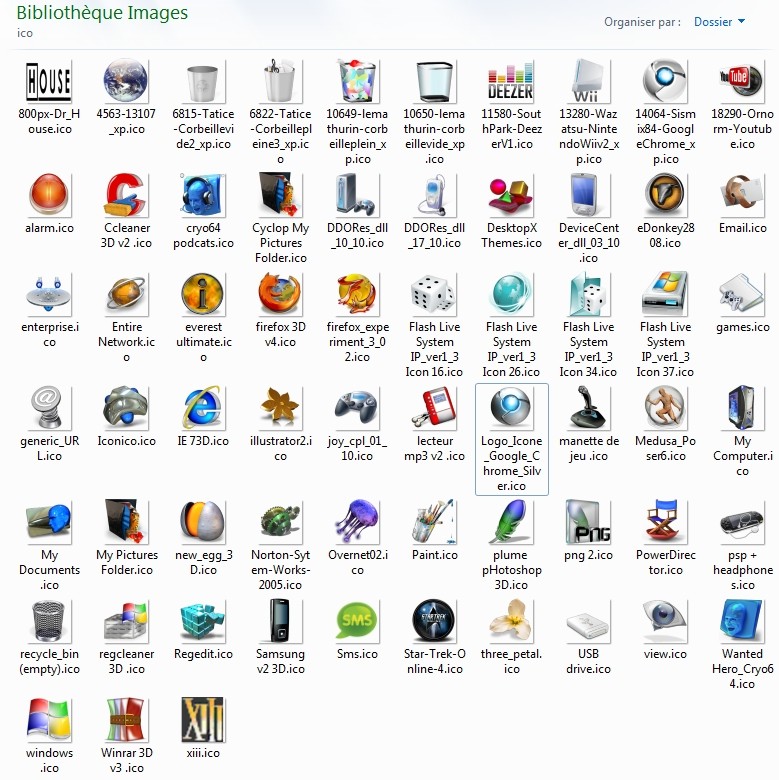Select the Ccleaner 3D v2 icon
Screen dimensions: 779x780
pos(126,195)
